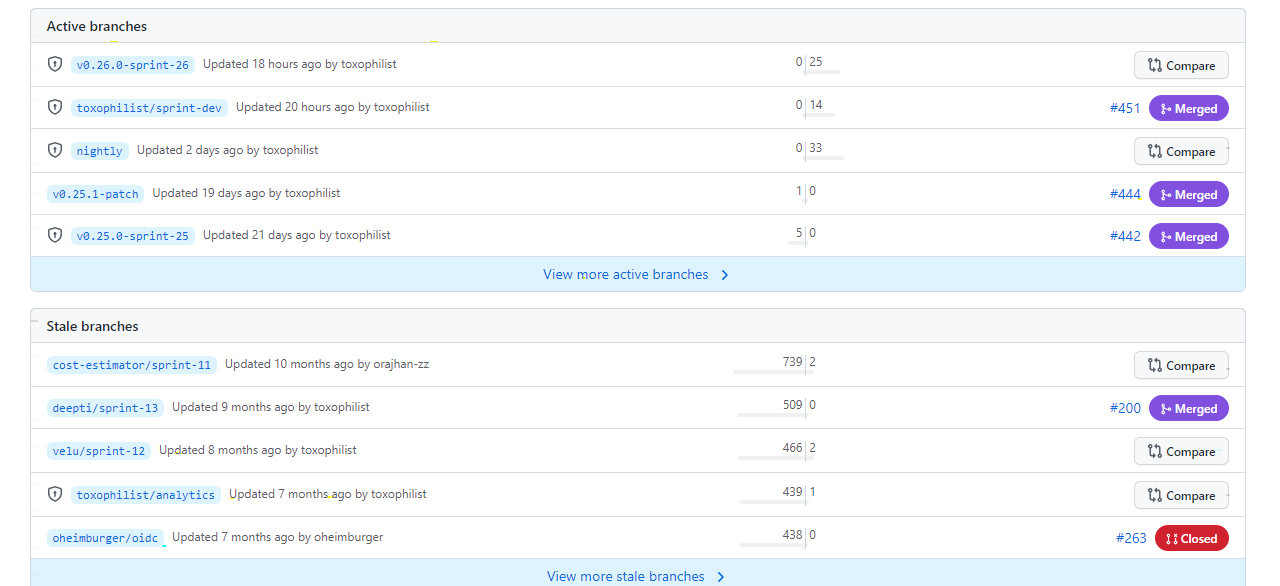This screenshot has width=1280, height=586.
Task: Open the deepti/sprint-13 branch
Action: pos(105,407)
